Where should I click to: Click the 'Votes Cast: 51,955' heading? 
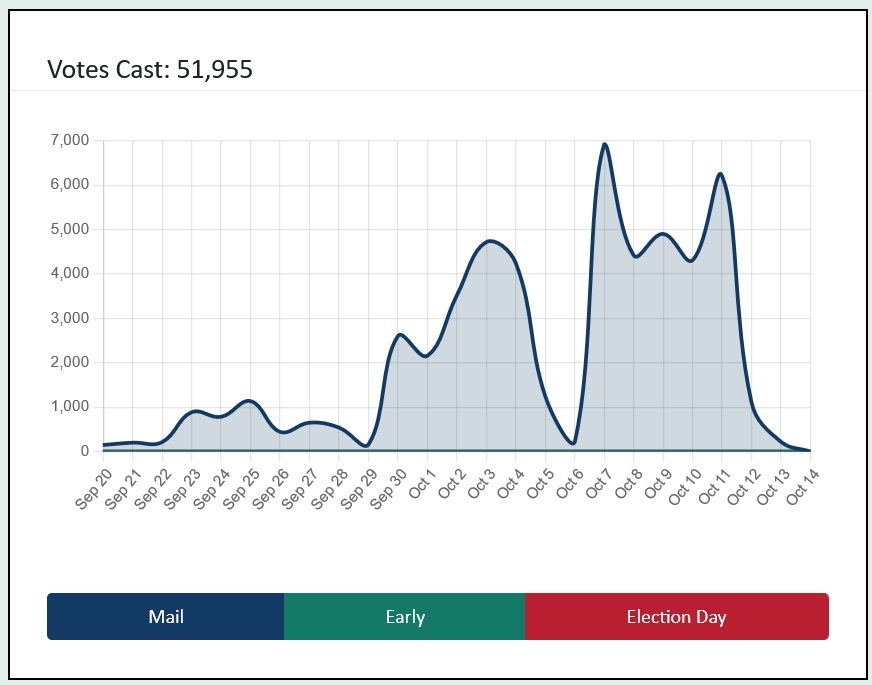pyautogui.click(x=150, y=70)
